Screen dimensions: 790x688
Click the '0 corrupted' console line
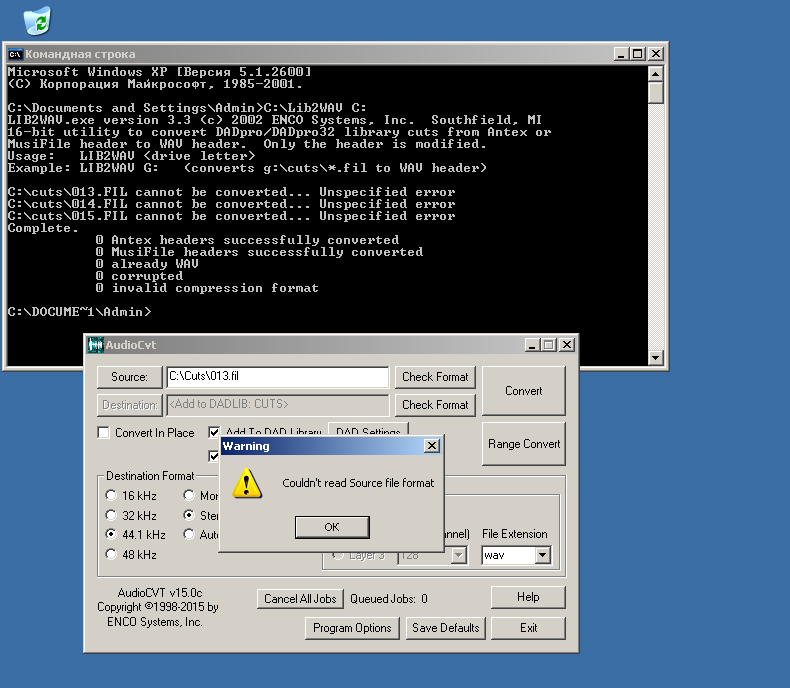(x=139, y=276)
